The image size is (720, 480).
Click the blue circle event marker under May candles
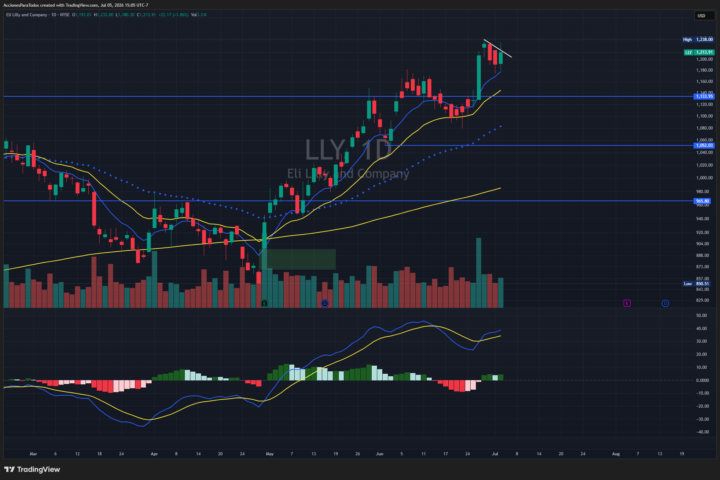325,303
